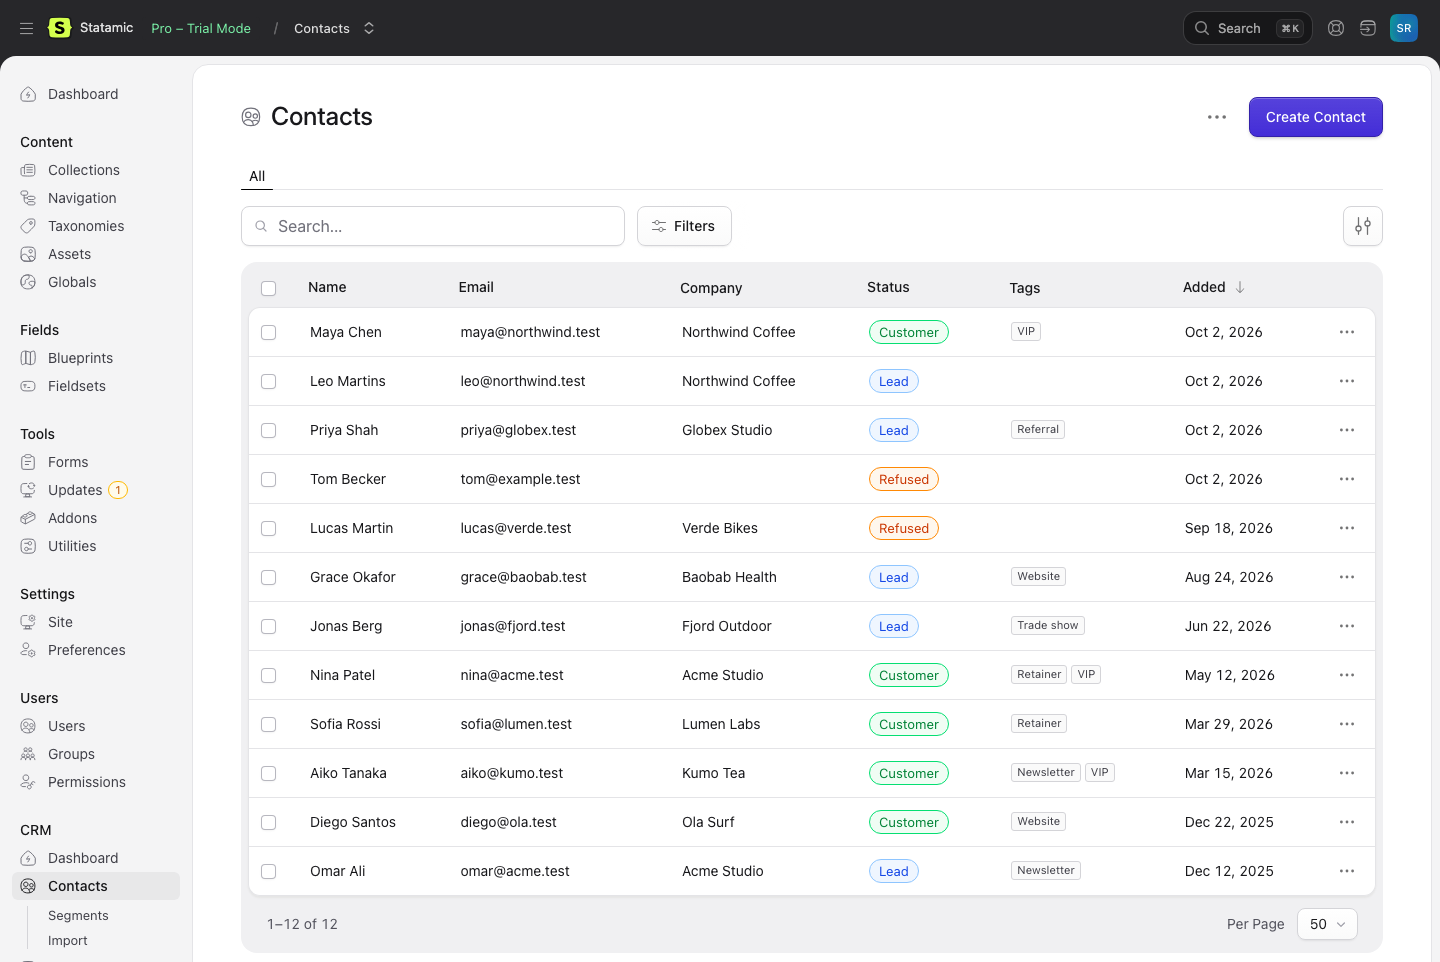Expand the Per Page 50 dropdown
The height and width of the screenshot is (962, 1440).
1327,924
